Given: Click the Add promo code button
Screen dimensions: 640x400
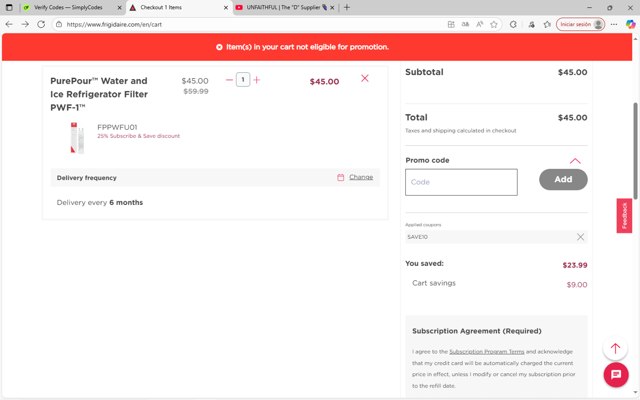Looking at the screenshot, I should coord(563,180).
